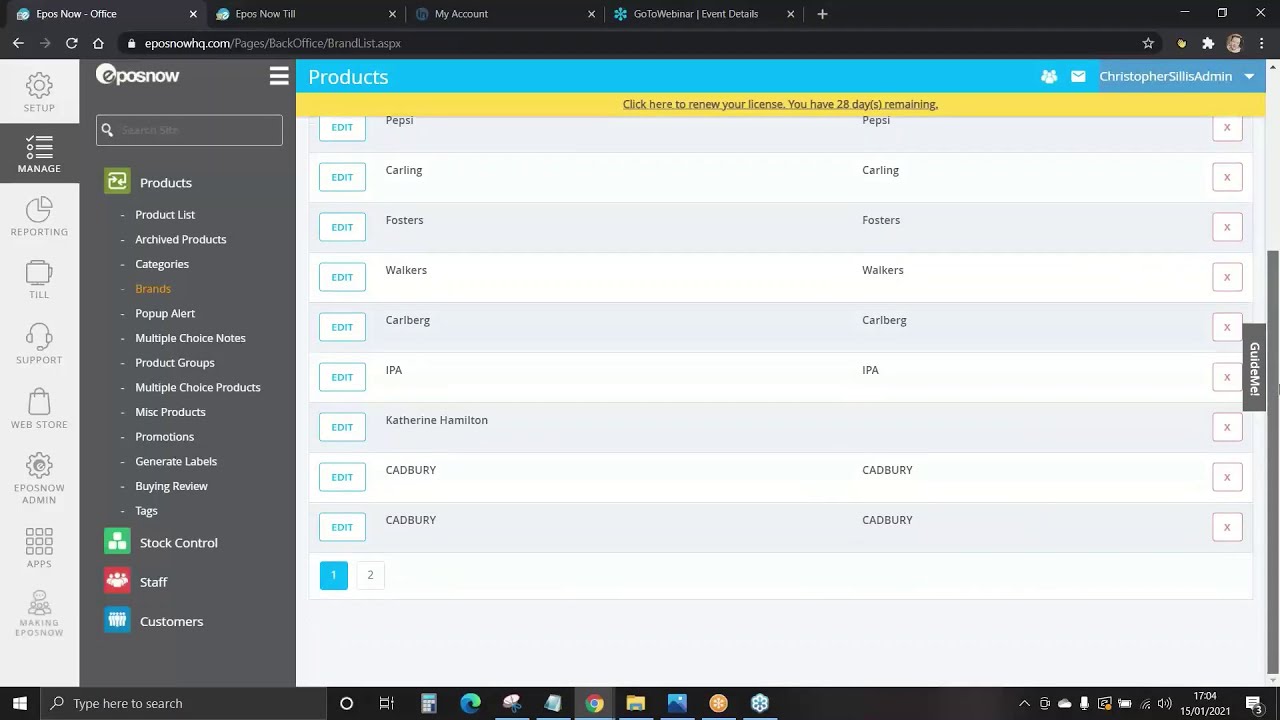Open Promotions in the sidebar
Image resolution: width=1280 pixels, height=720 pixels.
[x=165, y=437]
